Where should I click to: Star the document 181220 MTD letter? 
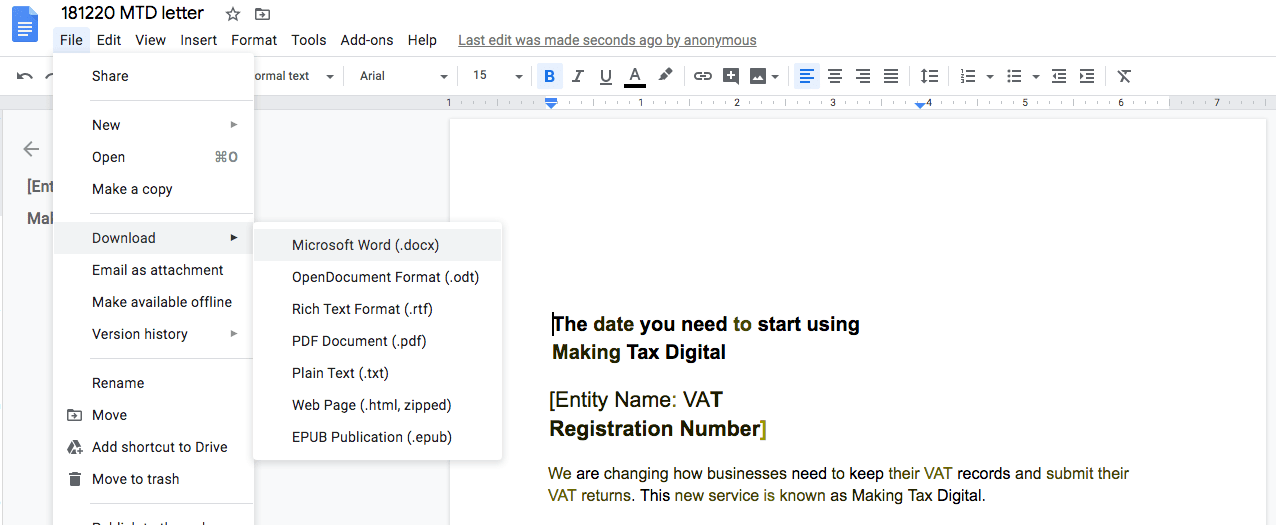click(x=233, y=14)
